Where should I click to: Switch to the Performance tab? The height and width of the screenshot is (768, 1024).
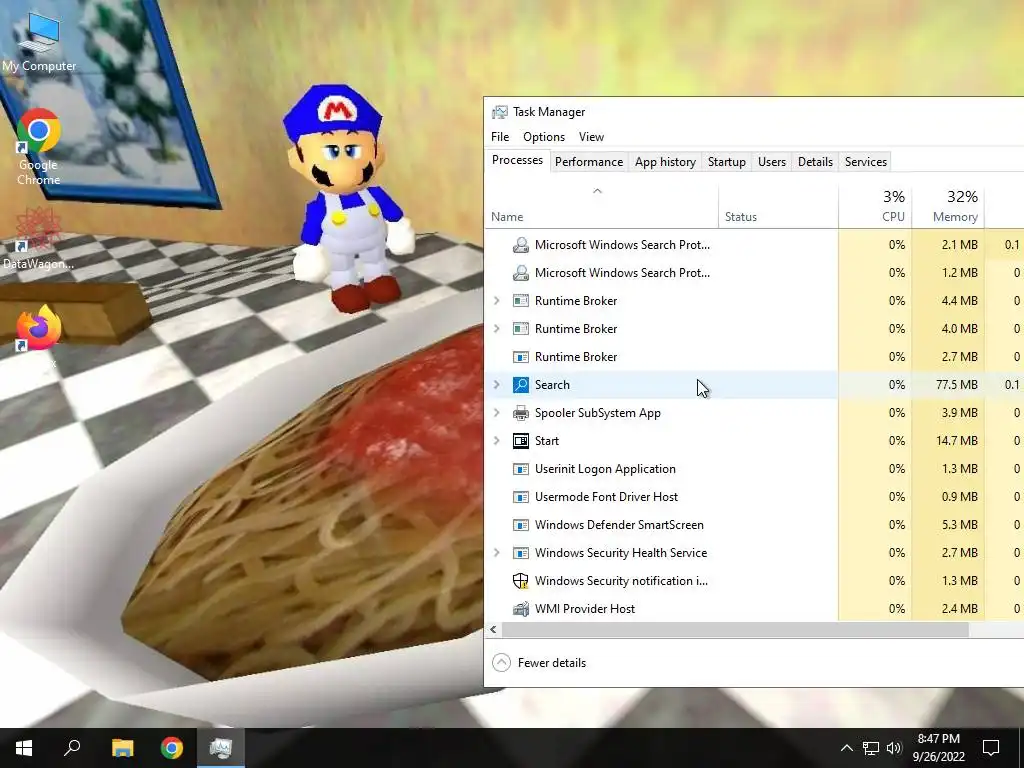coord(588,162)
